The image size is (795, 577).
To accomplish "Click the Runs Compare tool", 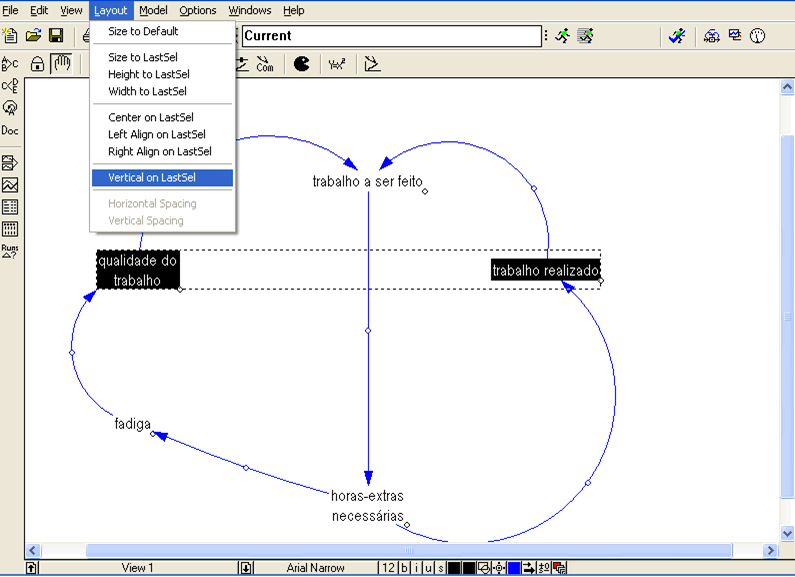I will (10, 250).
